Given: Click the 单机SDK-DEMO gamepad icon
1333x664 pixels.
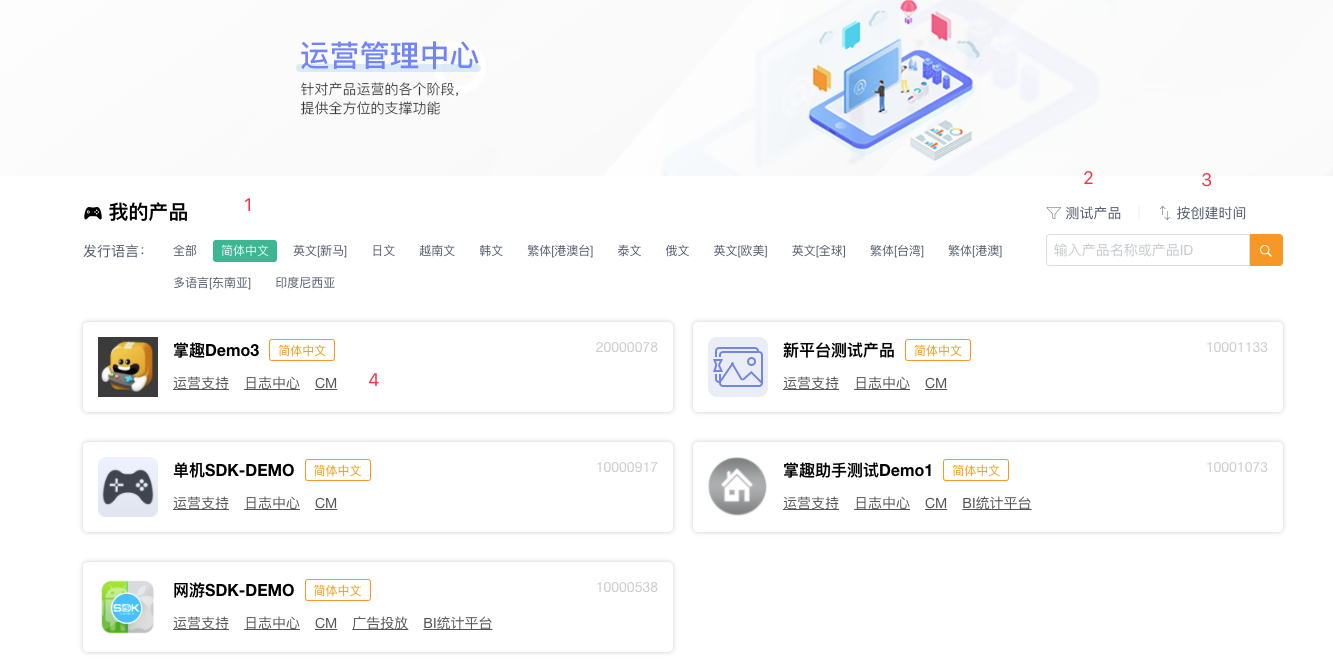Looking at the screenshot, I should (x=128, y=487).
